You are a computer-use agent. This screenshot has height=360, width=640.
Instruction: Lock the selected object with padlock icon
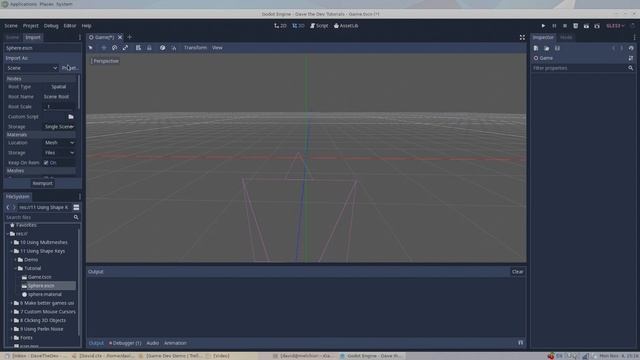click(x=149, y=48)
